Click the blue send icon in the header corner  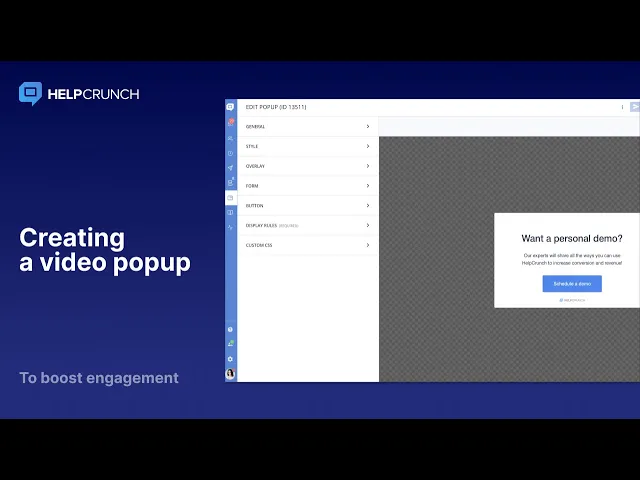(x=635, y=107)
